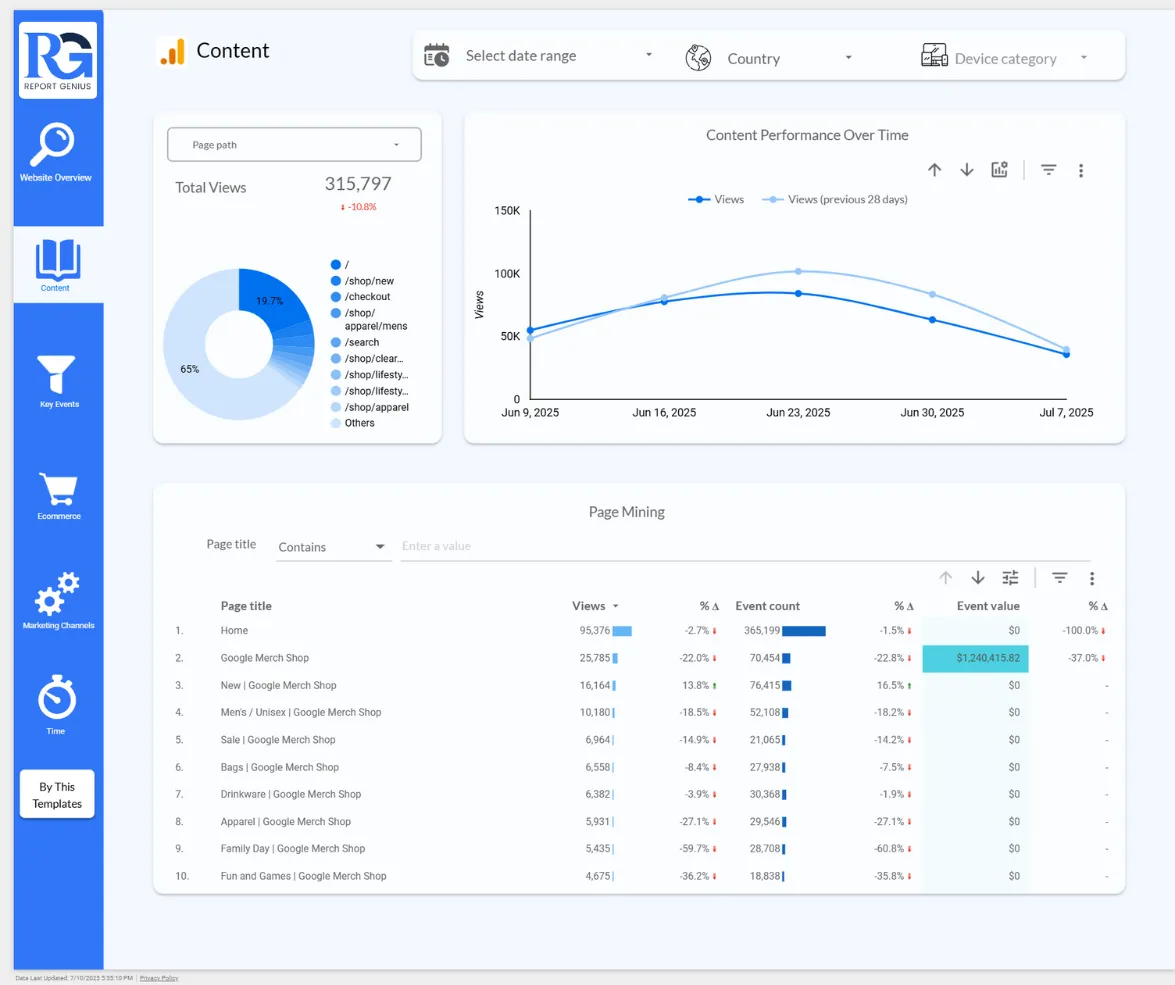The width and height of the screenshot is (1175, 985).
Task: Click Marketing Channels label
Action: tap(58, 625)
